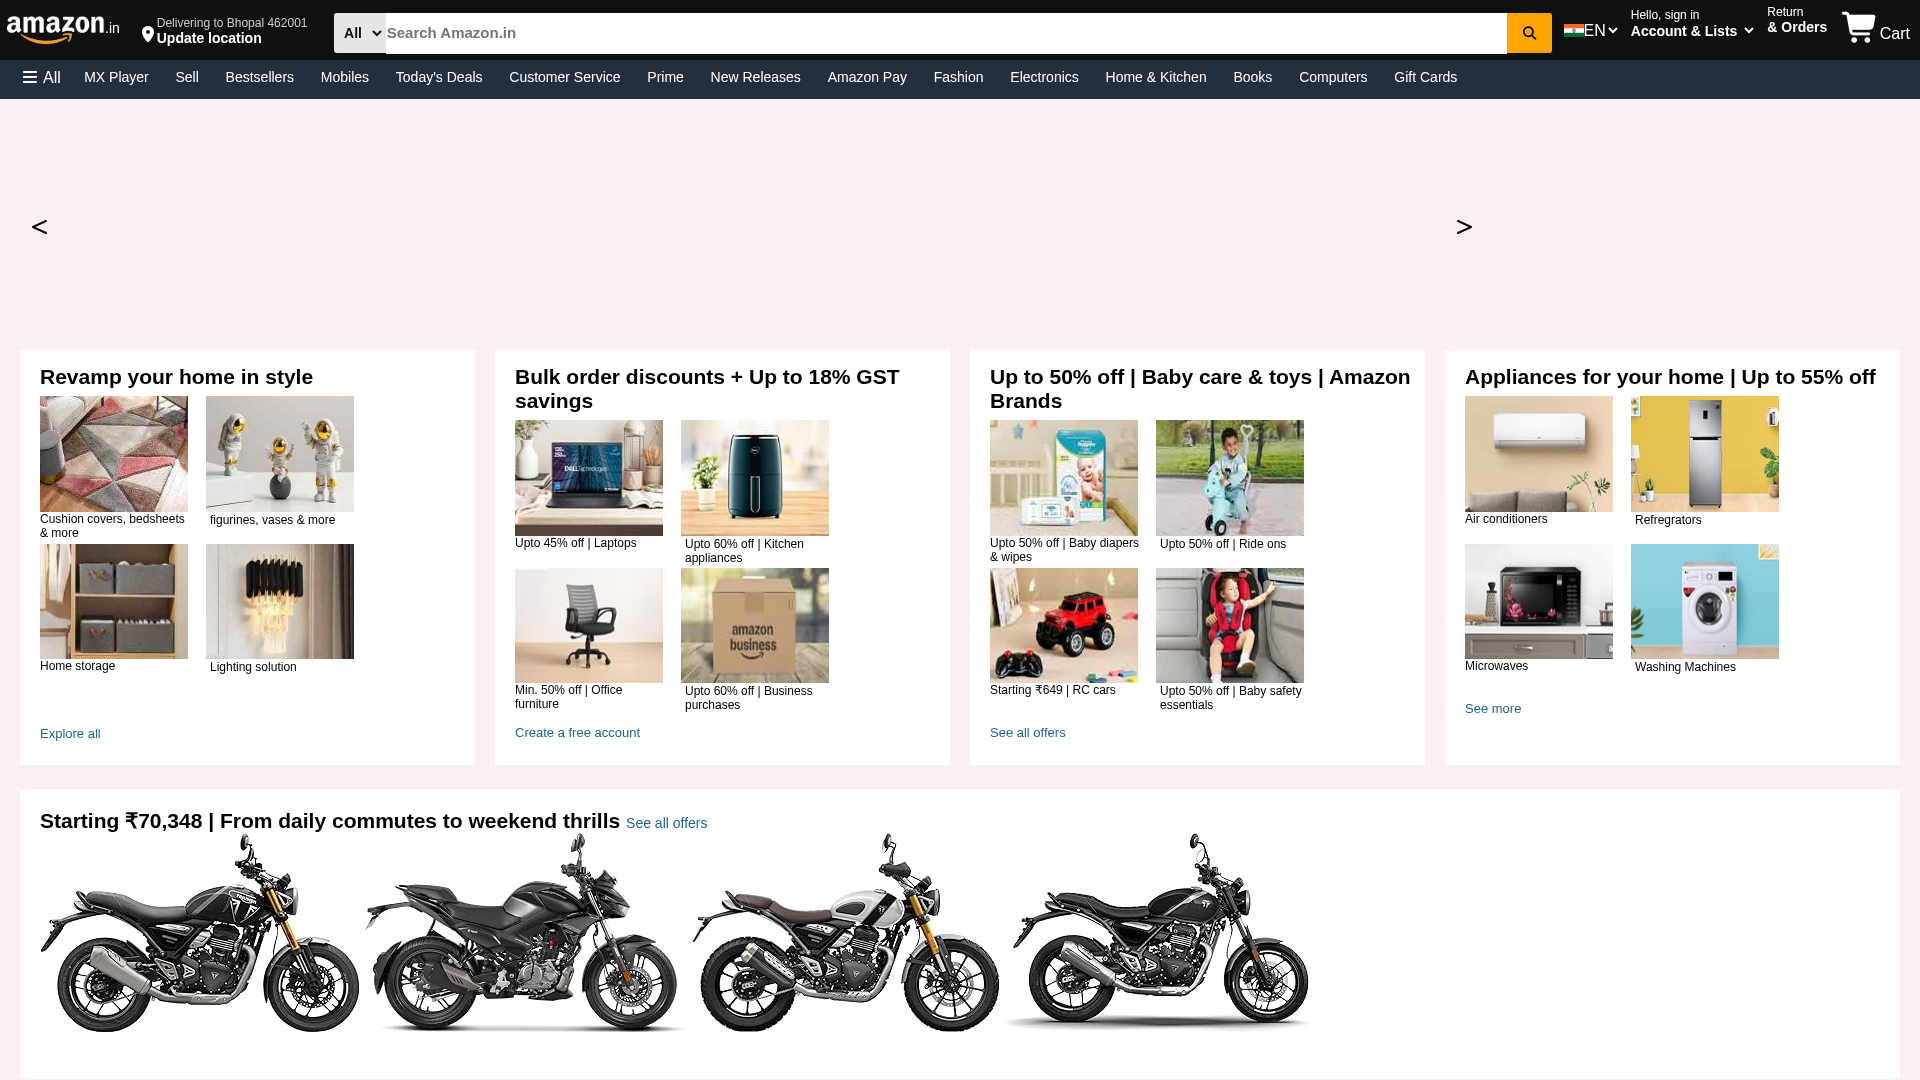
Task: Open third white-tank scrambler motorcycle image
Action: pos(845,934)
